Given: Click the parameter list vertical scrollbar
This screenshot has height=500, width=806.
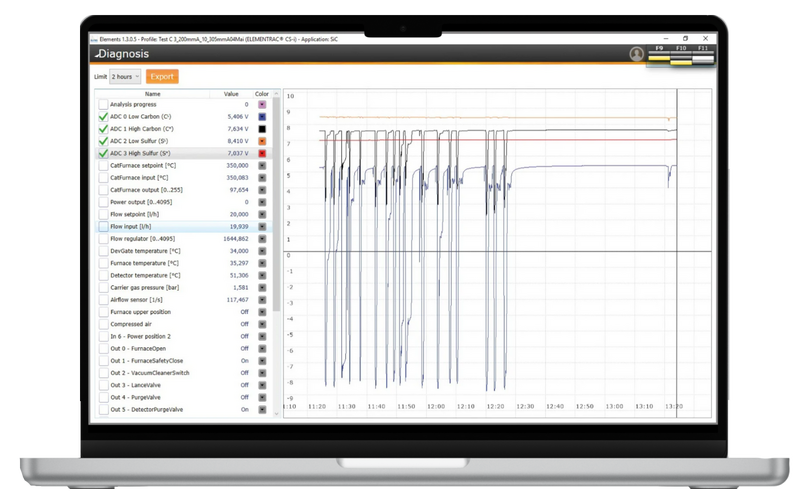Looking at the screenshot, I should point(276,200).
